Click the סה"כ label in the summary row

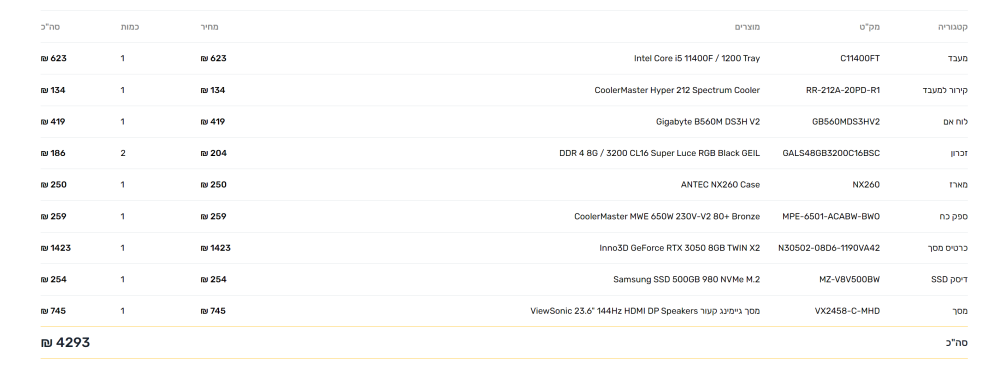(x=957, y=343)
